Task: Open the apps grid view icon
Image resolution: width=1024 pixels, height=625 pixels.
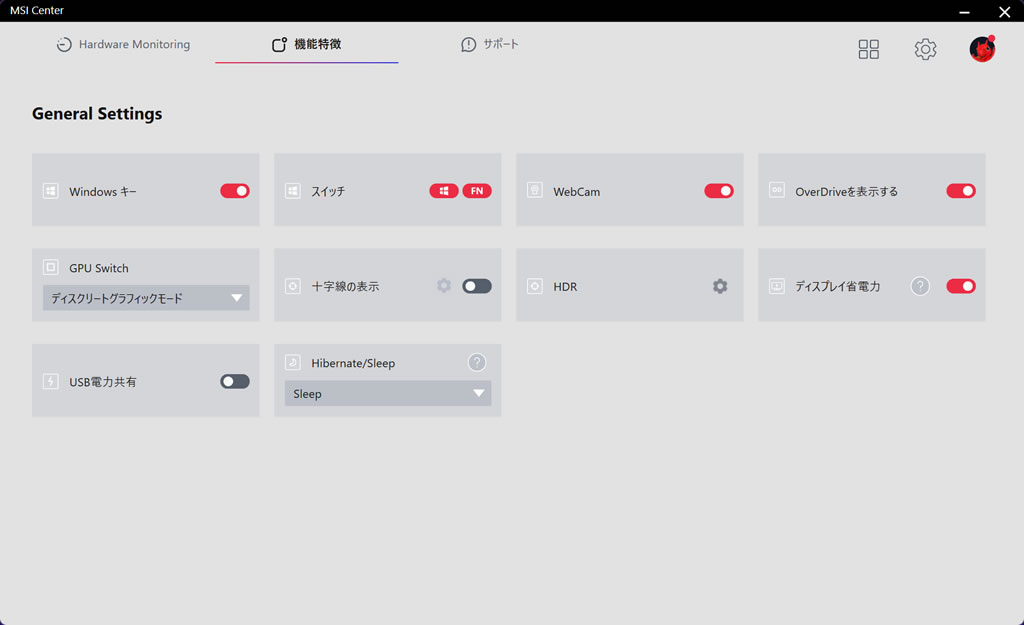Action: click(x=868, y=49)
